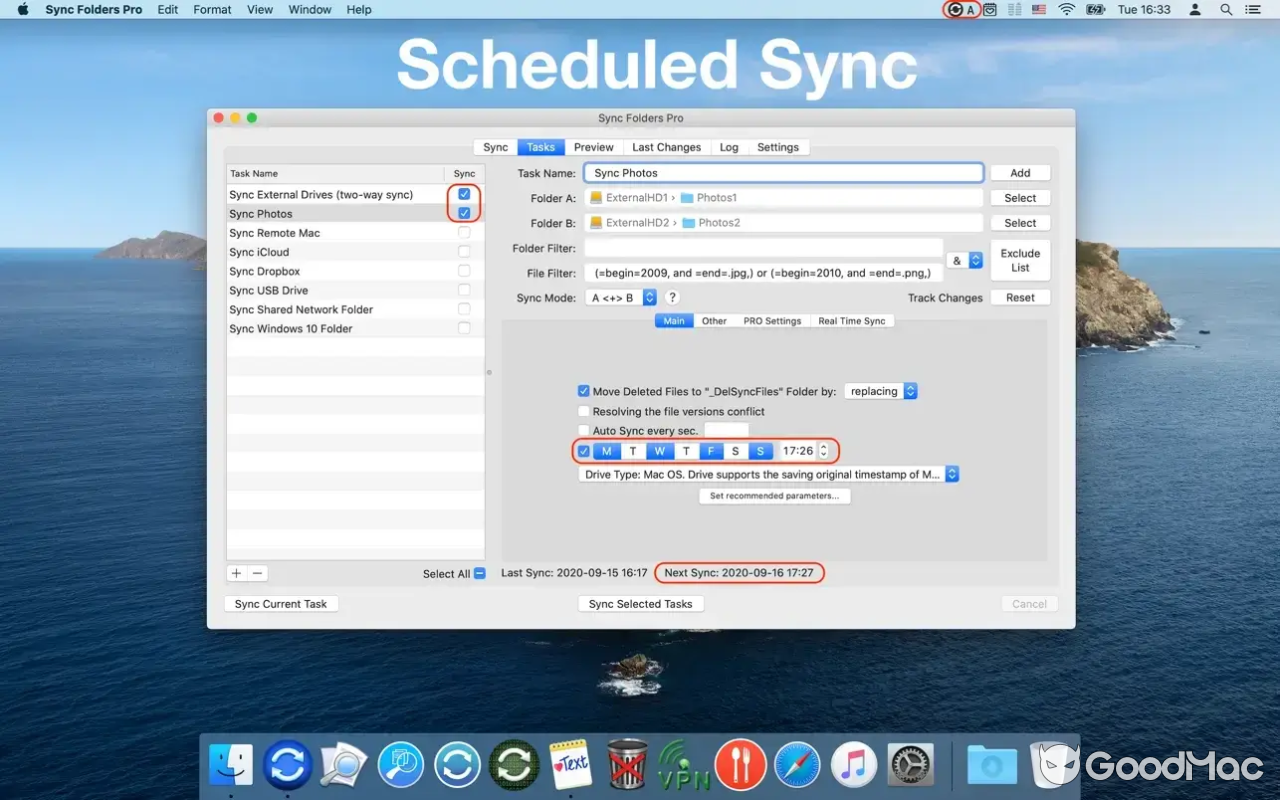Open the VPN app in the Dock
The height and width of the screenshot is (800, 1280).
682,765
